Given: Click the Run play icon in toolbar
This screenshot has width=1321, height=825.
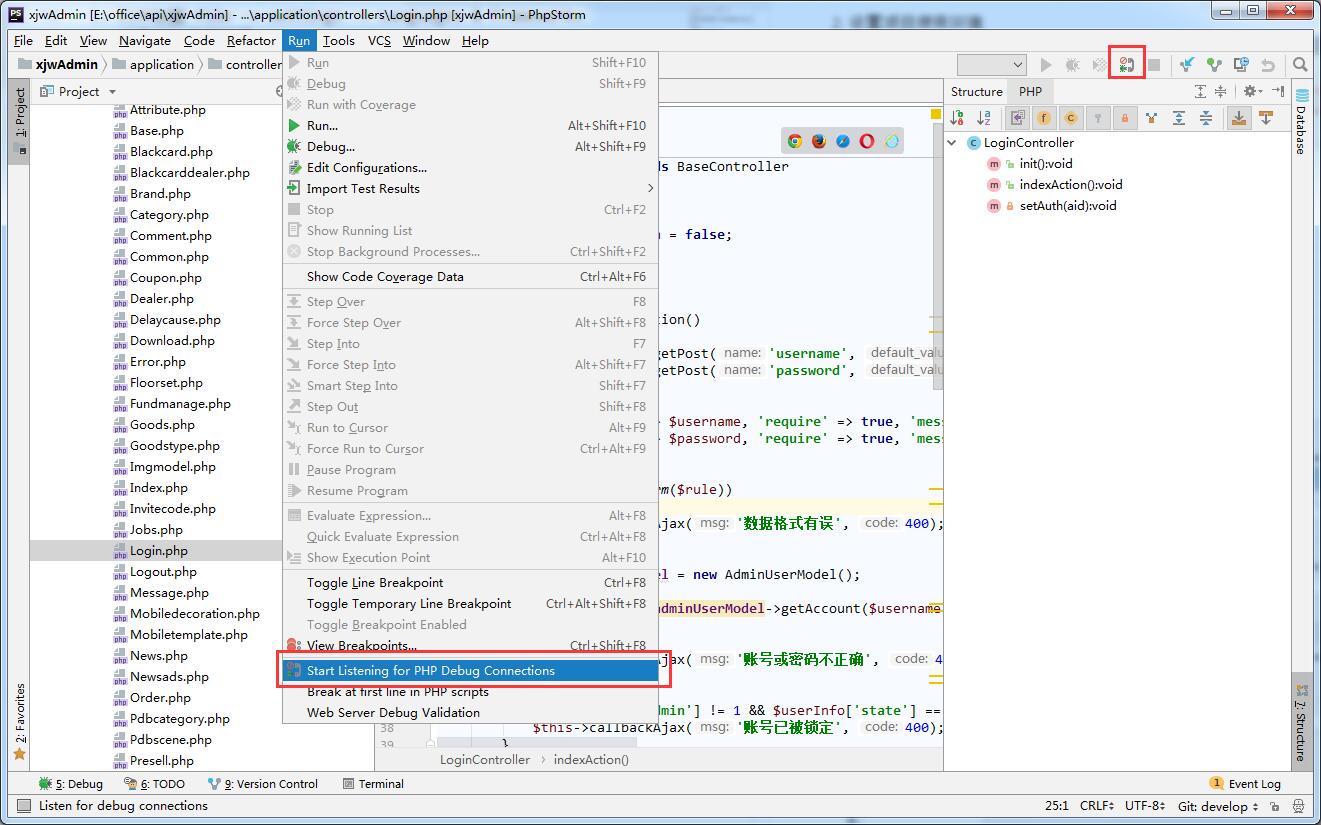Looking at the screenshot, I should point(1046,65).
